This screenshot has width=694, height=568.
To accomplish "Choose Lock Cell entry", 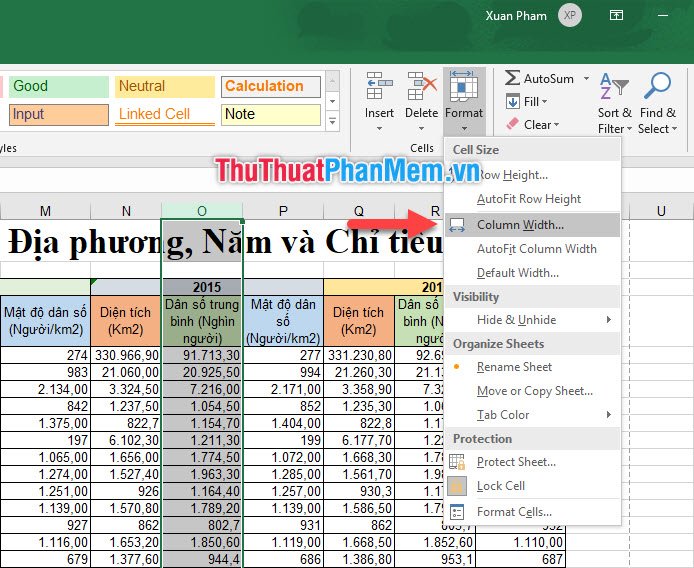I will (532, 486).
